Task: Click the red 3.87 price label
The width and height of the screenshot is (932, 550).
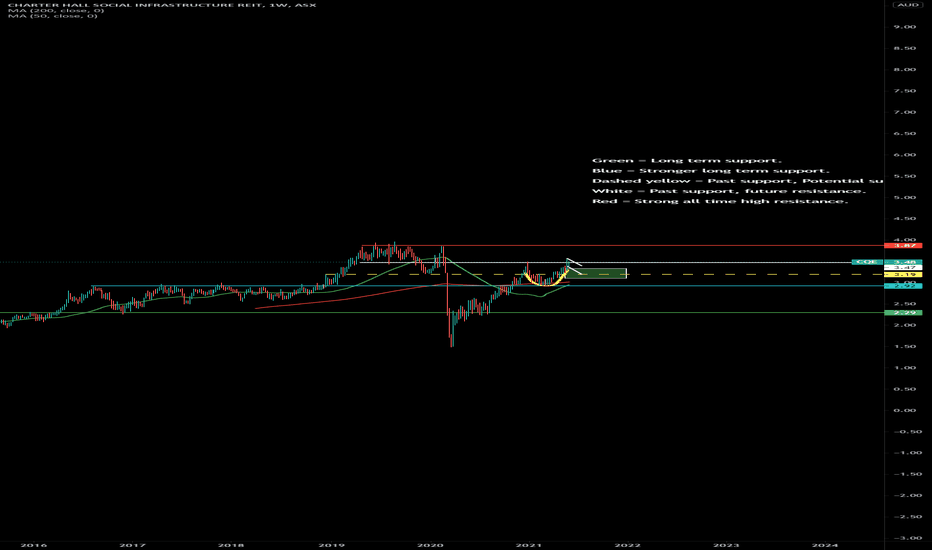Action: 903,246
